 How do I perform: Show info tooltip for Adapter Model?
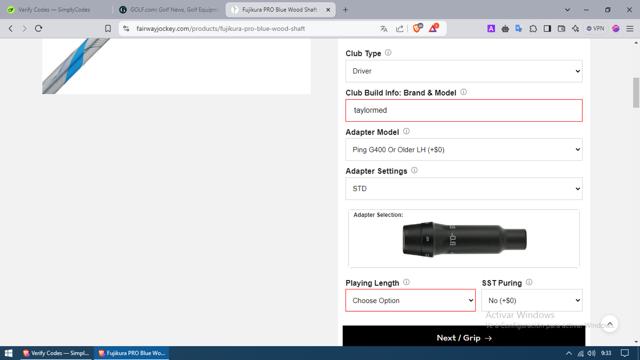(406, 131)
